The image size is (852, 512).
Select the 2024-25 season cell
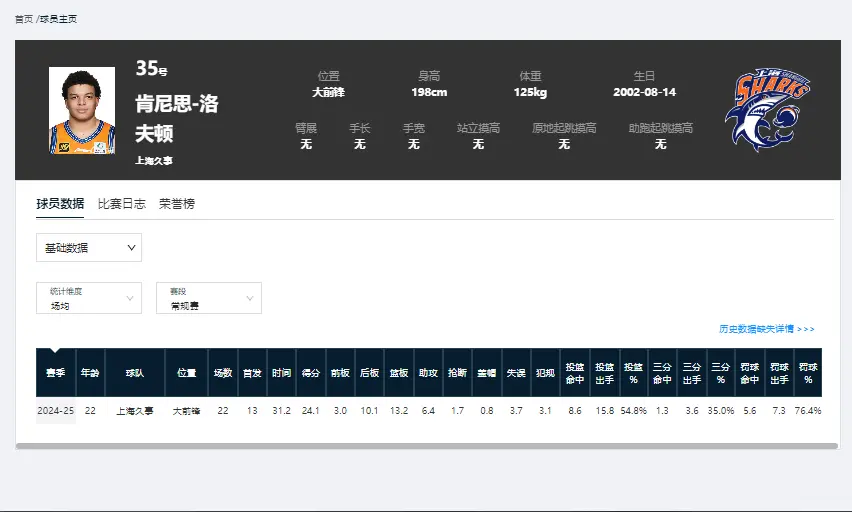55,411
